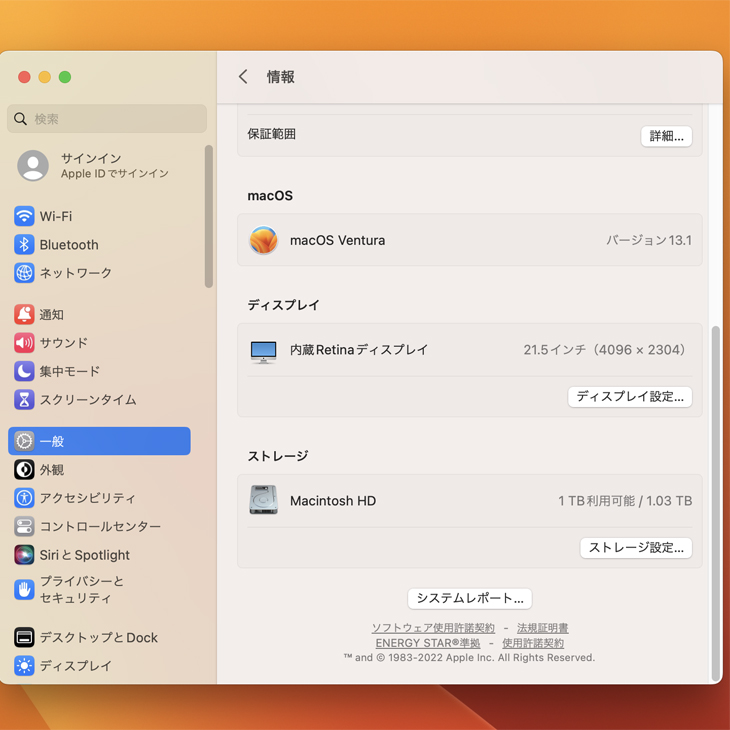Open the 法規証明書 link
730x730 pixels.
pyautogui.click(x=542, y=628)
